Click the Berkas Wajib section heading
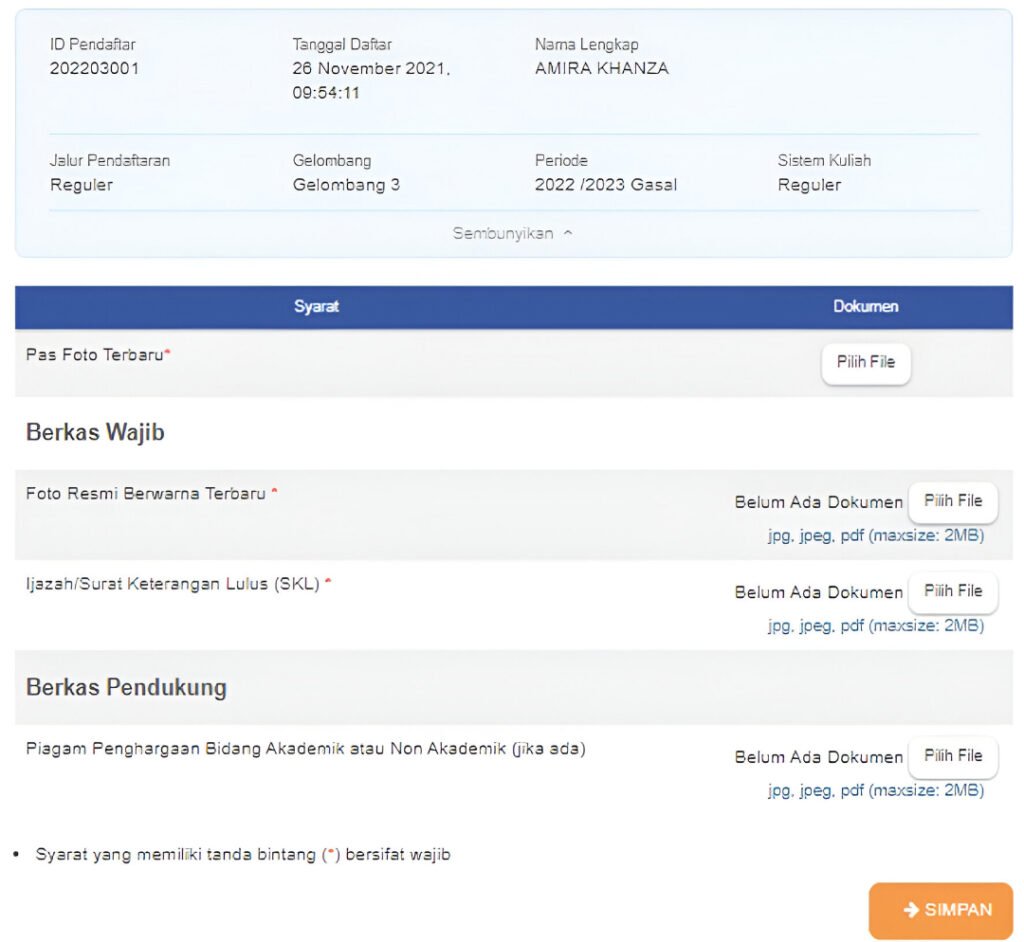This screenshot has height=942, width=1024. coord(95,433)
